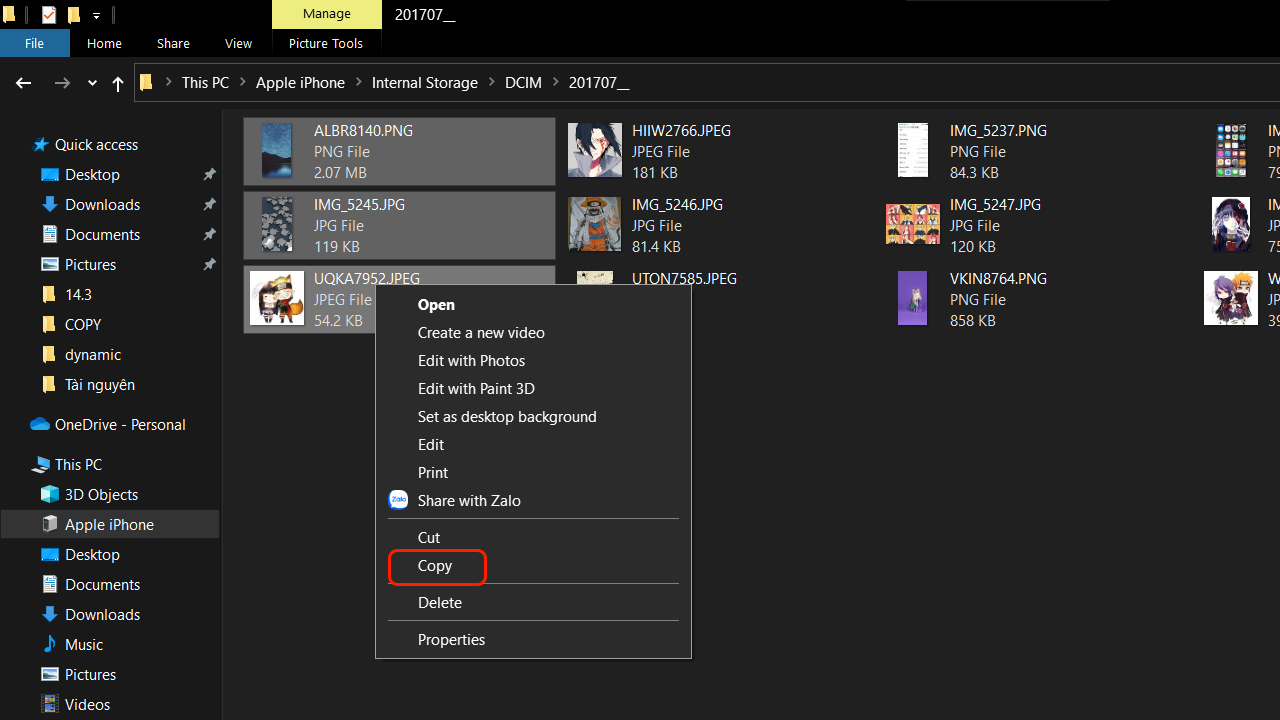The width and height of the screenshot is (1280, 720).
Task: Open Properties from the context menu
Action: (451, 639)
